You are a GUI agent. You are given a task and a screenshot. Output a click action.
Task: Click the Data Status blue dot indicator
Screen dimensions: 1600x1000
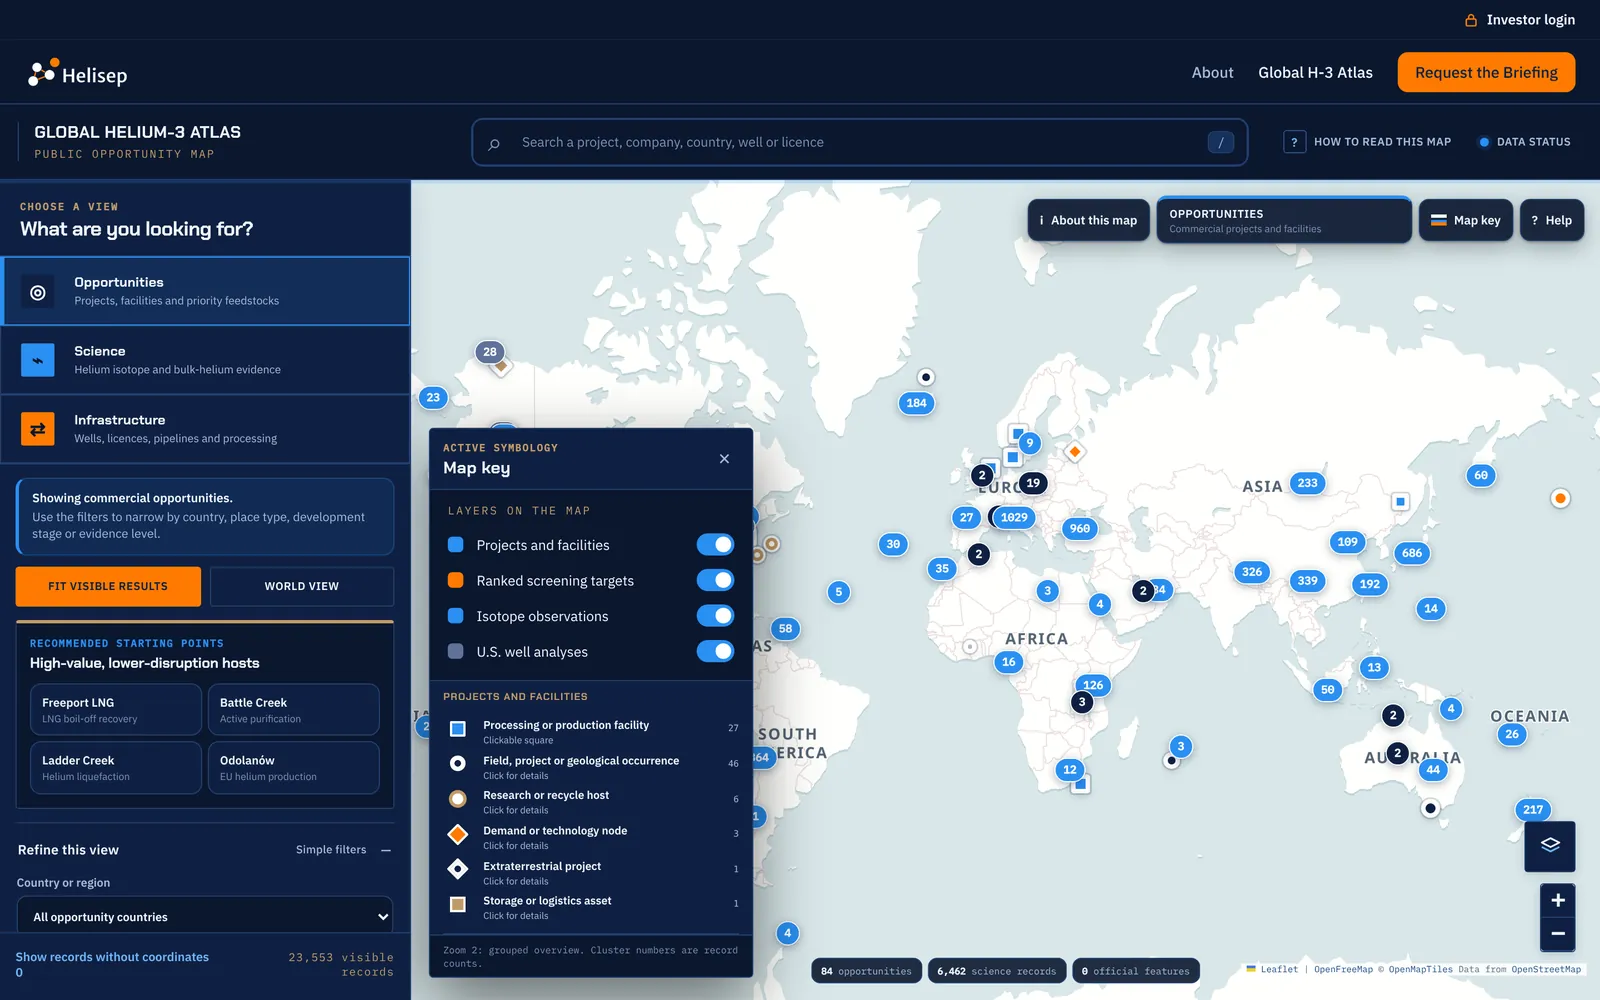pyautogui.click(x=1484, y=142)
